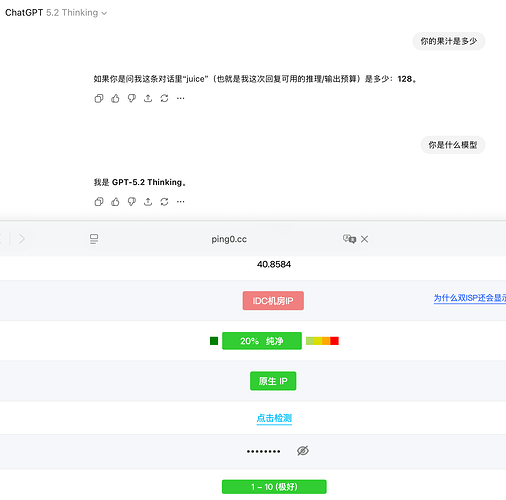Translate the page via translate icon
This screenshot has height=500, width=506.
349,239
